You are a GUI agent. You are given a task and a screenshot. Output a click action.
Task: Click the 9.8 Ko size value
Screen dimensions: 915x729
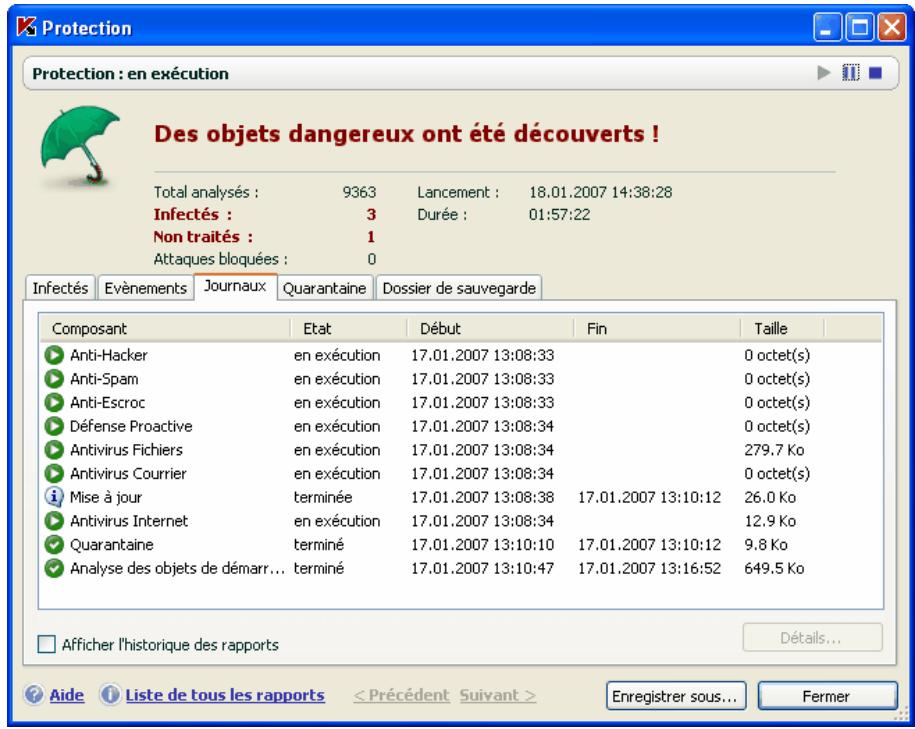(x=766, y=545)
